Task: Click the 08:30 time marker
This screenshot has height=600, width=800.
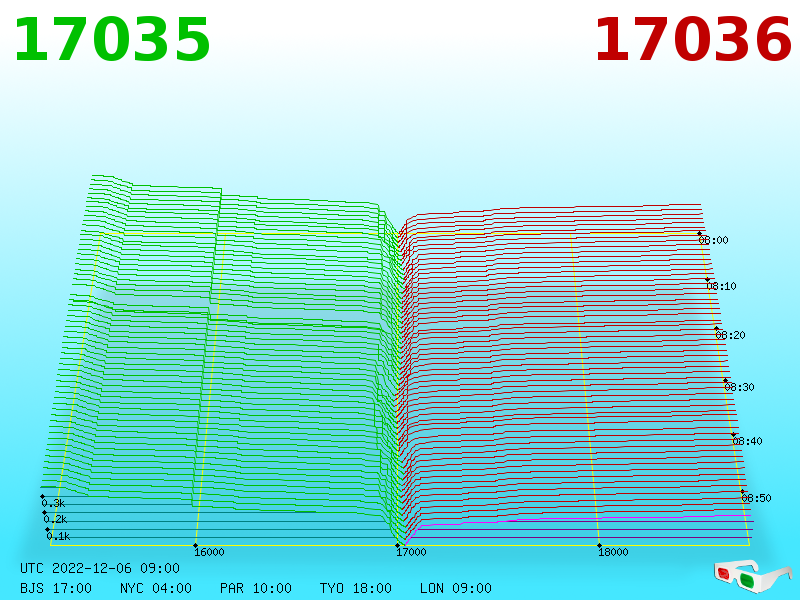Action: pos(739,387)
